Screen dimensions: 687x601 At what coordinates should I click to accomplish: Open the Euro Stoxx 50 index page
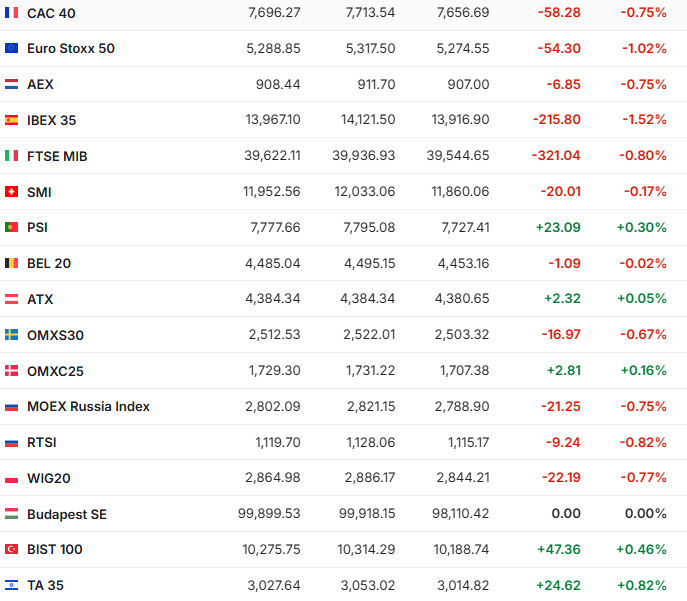pos(71,48)
